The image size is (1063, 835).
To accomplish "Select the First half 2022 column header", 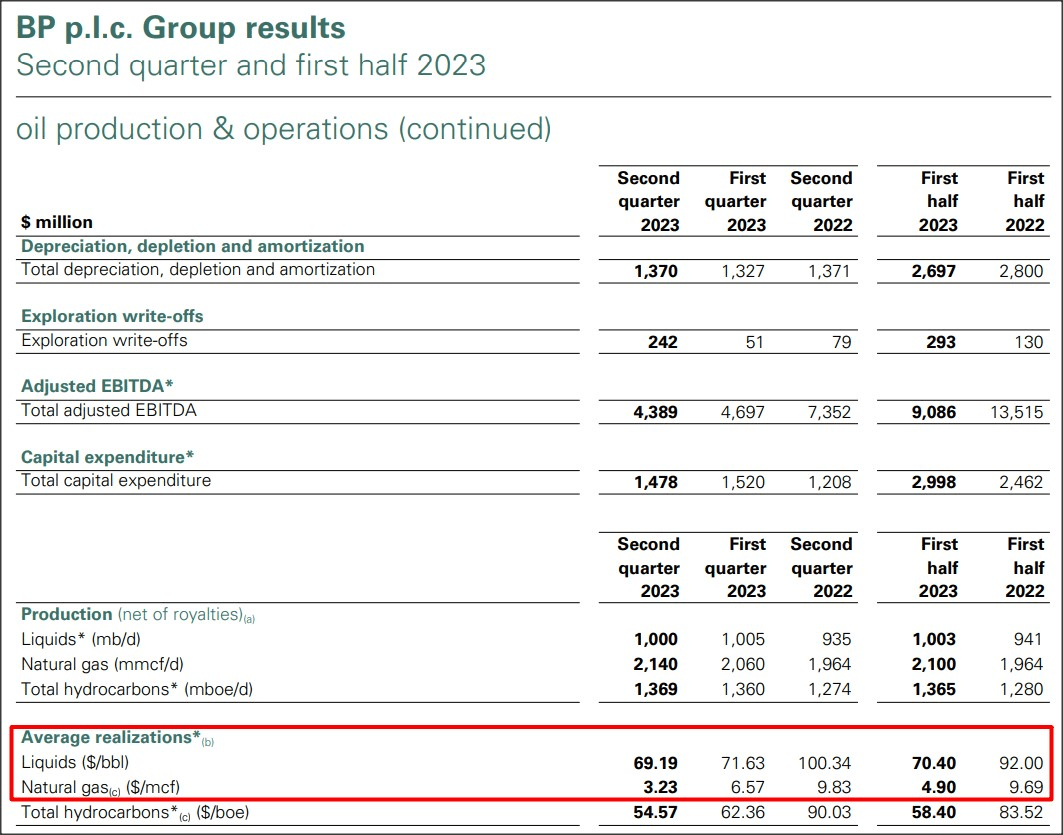I will [1025, 198].
